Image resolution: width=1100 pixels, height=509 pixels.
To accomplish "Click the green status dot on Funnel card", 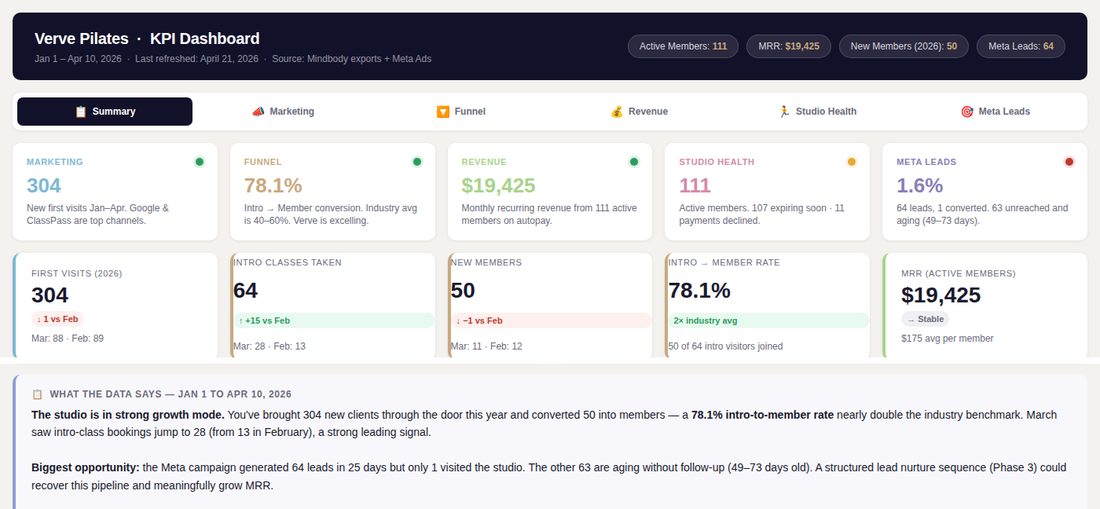I will pyautogui.click(x=417, y=162).
